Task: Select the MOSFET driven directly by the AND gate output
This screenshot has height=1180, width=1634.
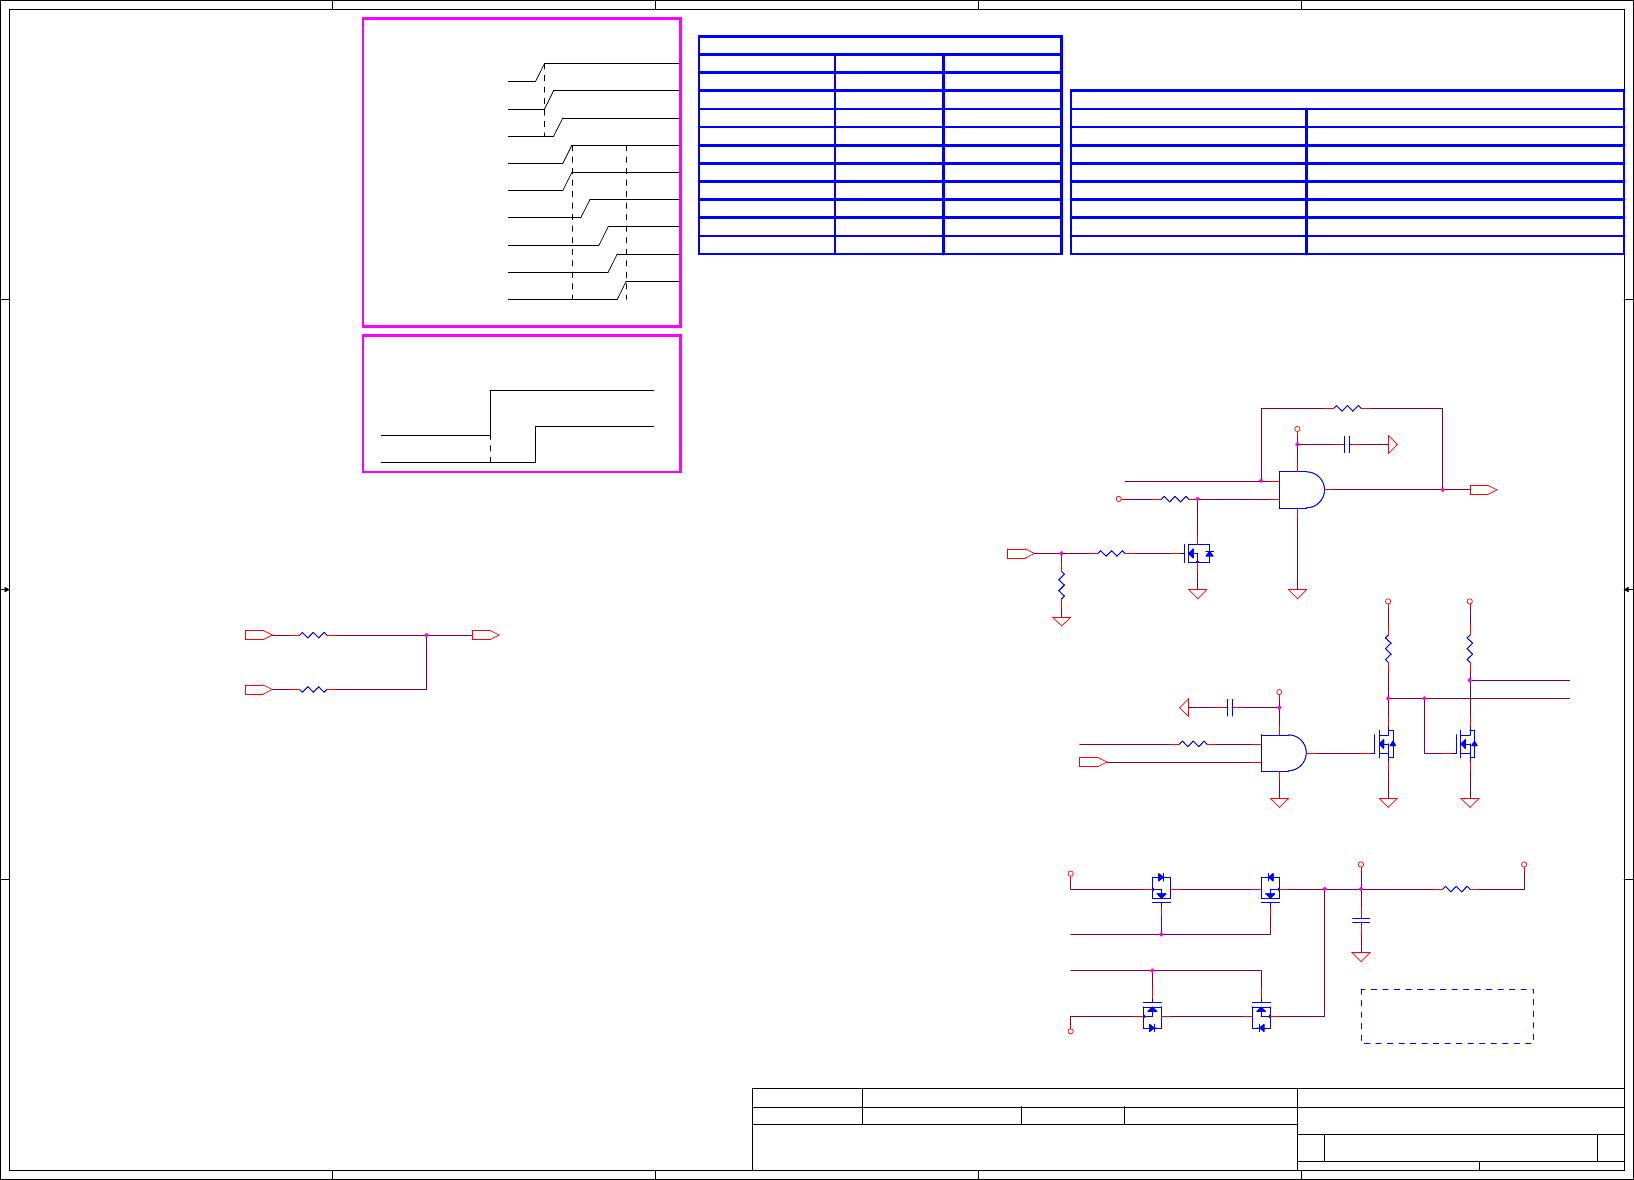Action: click(x=1386, y=743)
